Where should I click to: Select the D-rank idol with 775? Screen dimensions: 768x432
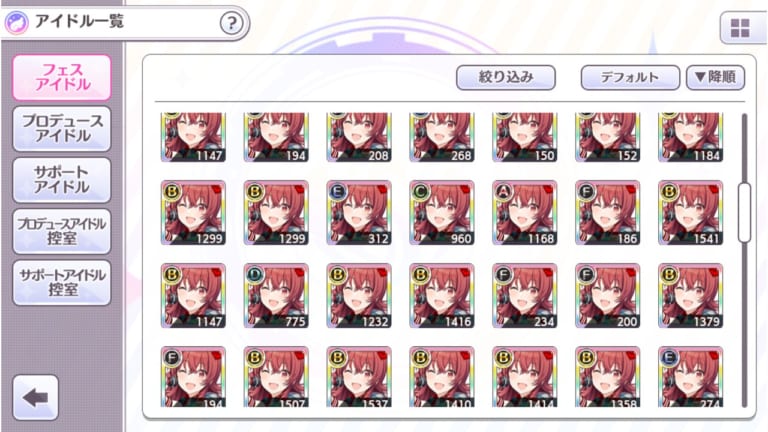tap(276, 295)
